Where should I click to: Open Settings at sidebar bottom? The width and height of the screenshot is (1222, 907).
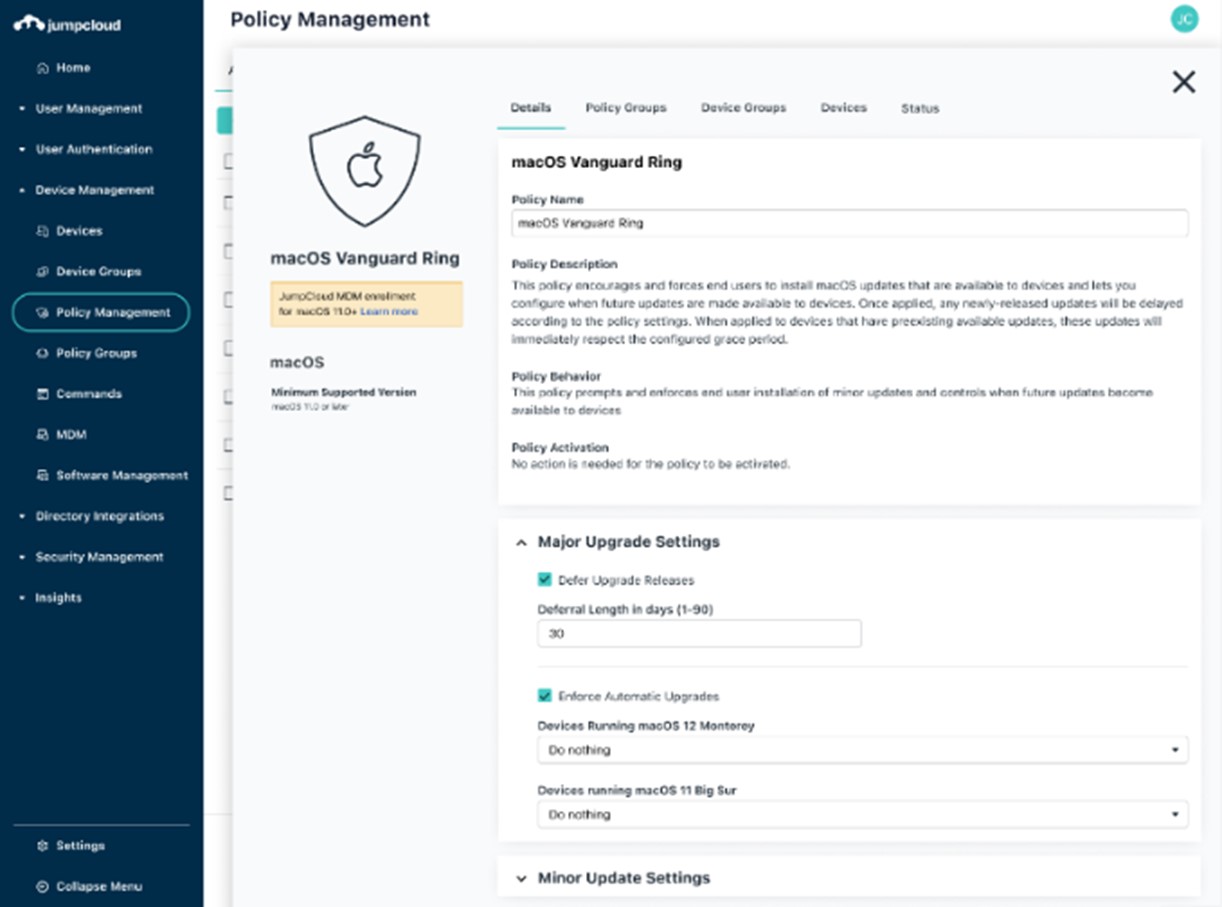coord(80,846)
